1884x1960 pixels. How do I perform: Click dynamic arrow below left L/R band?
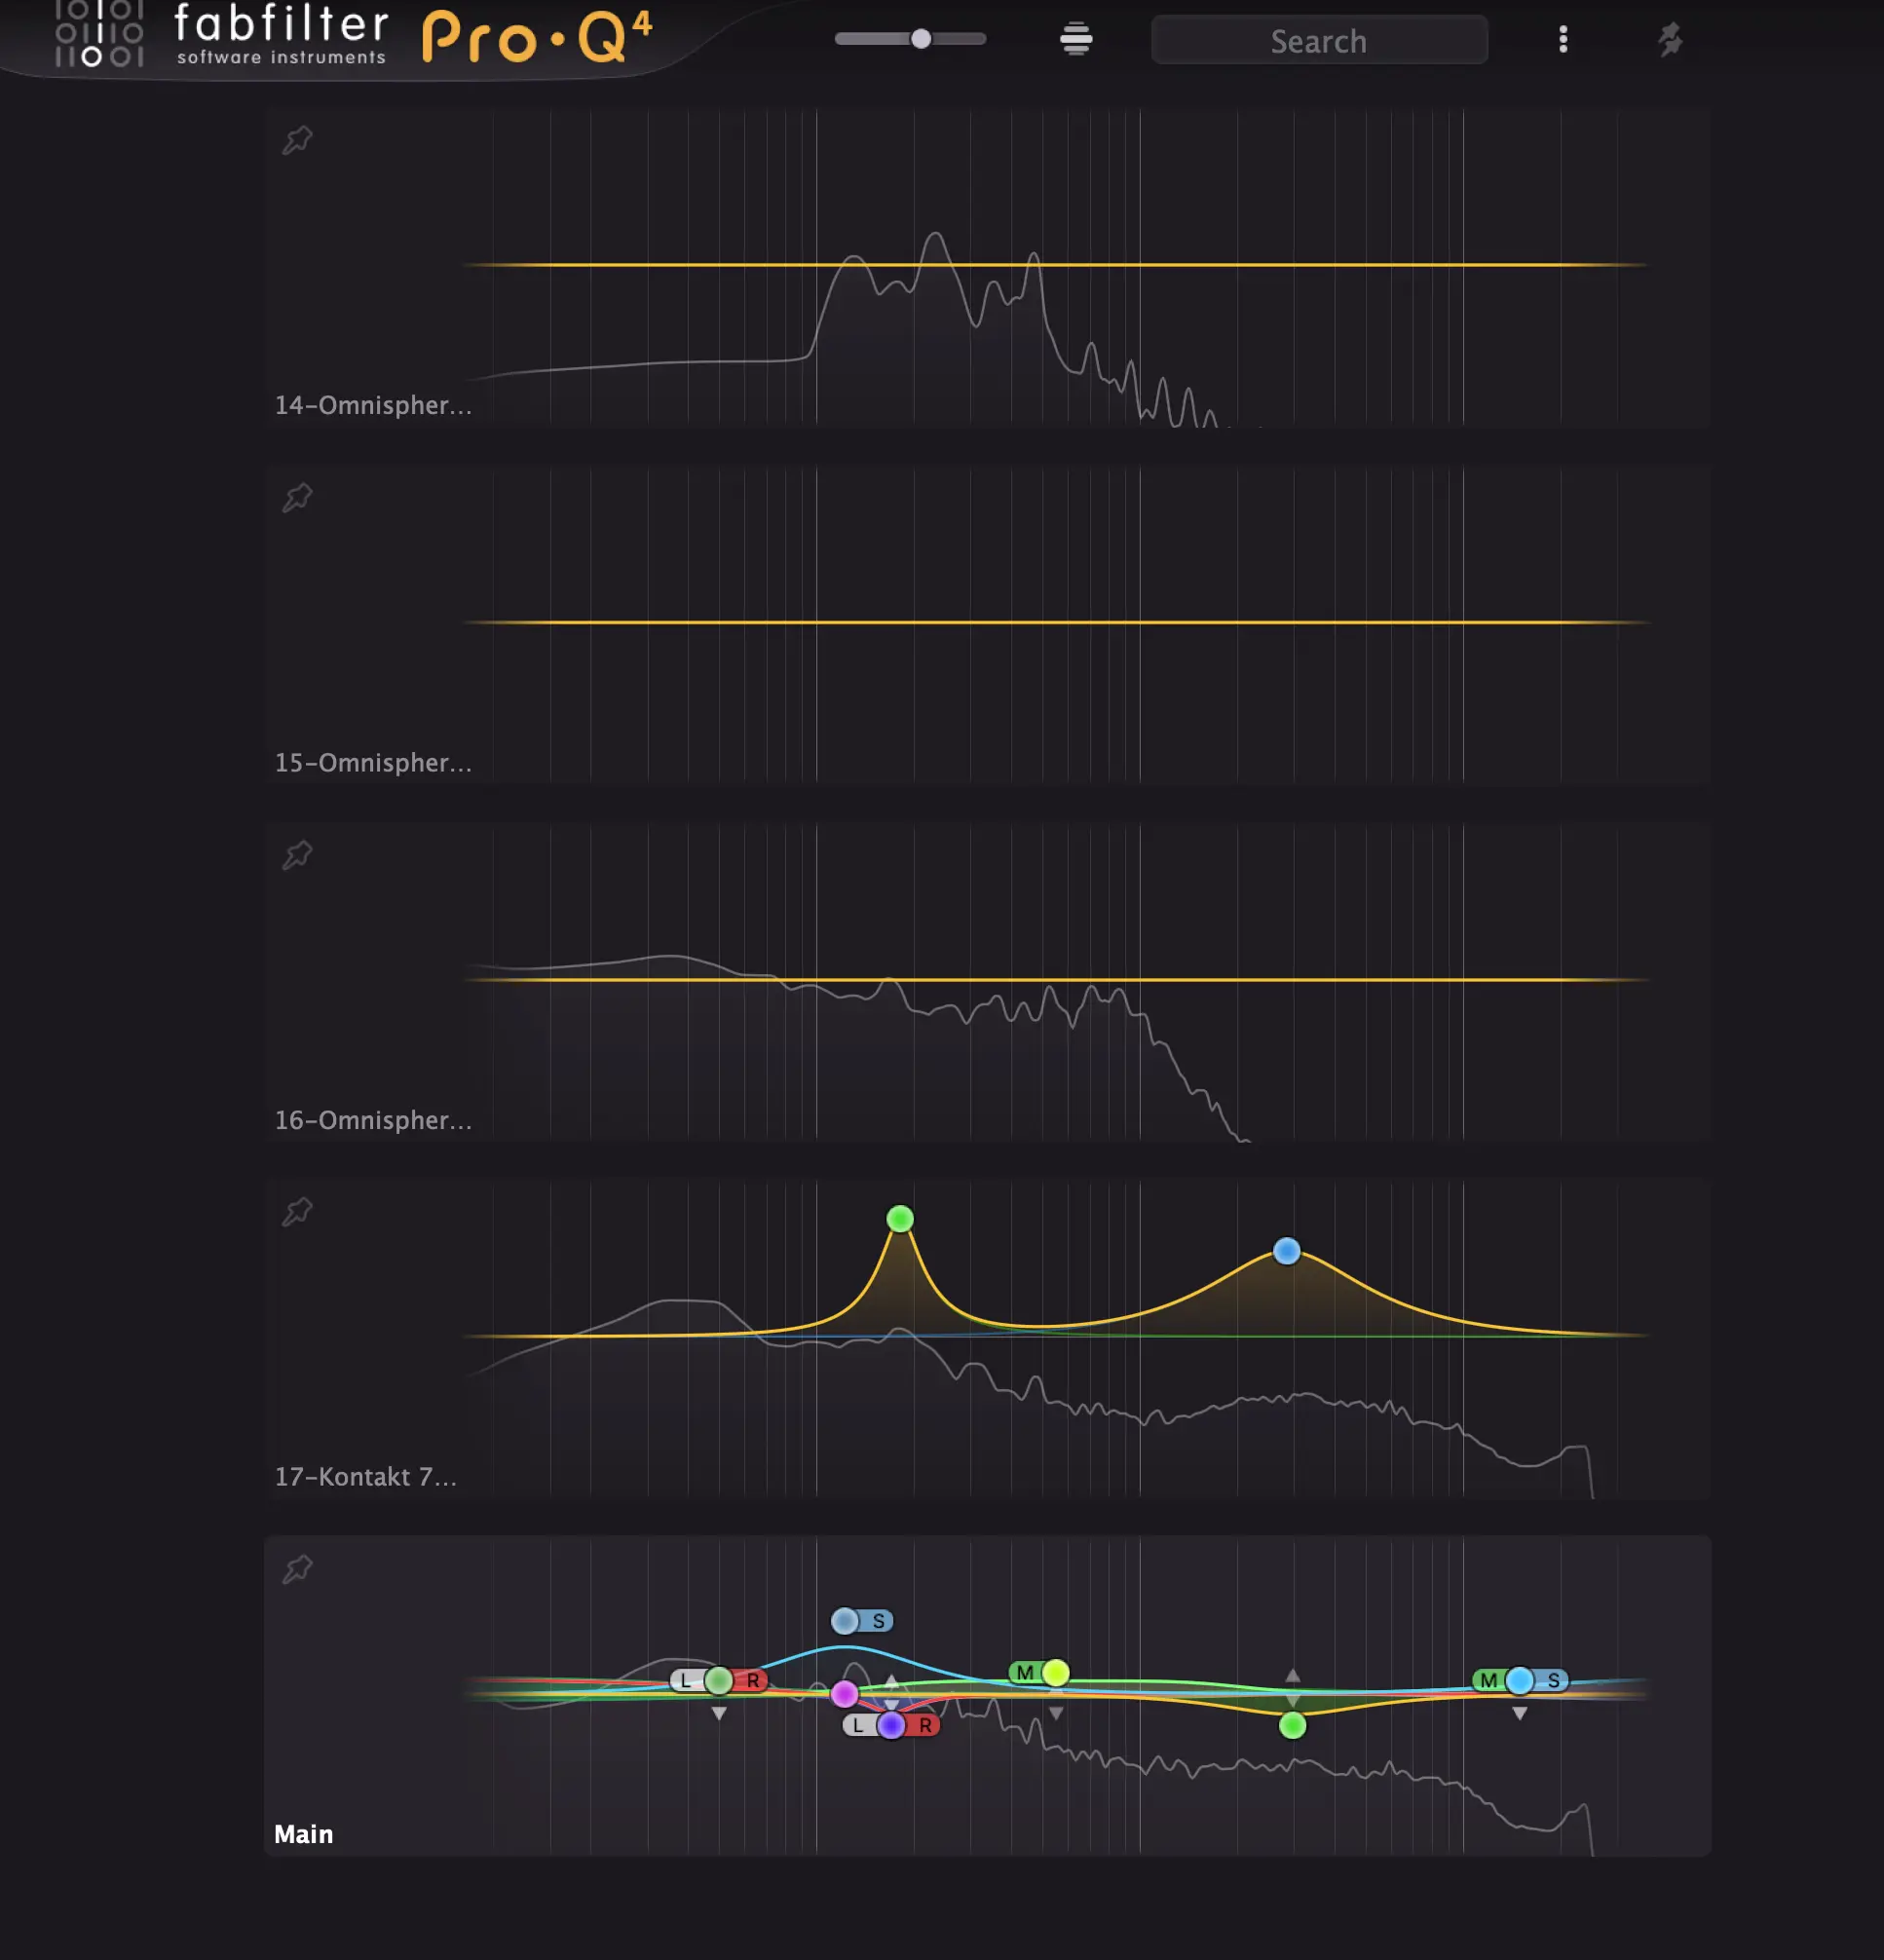click(719, 1713)
